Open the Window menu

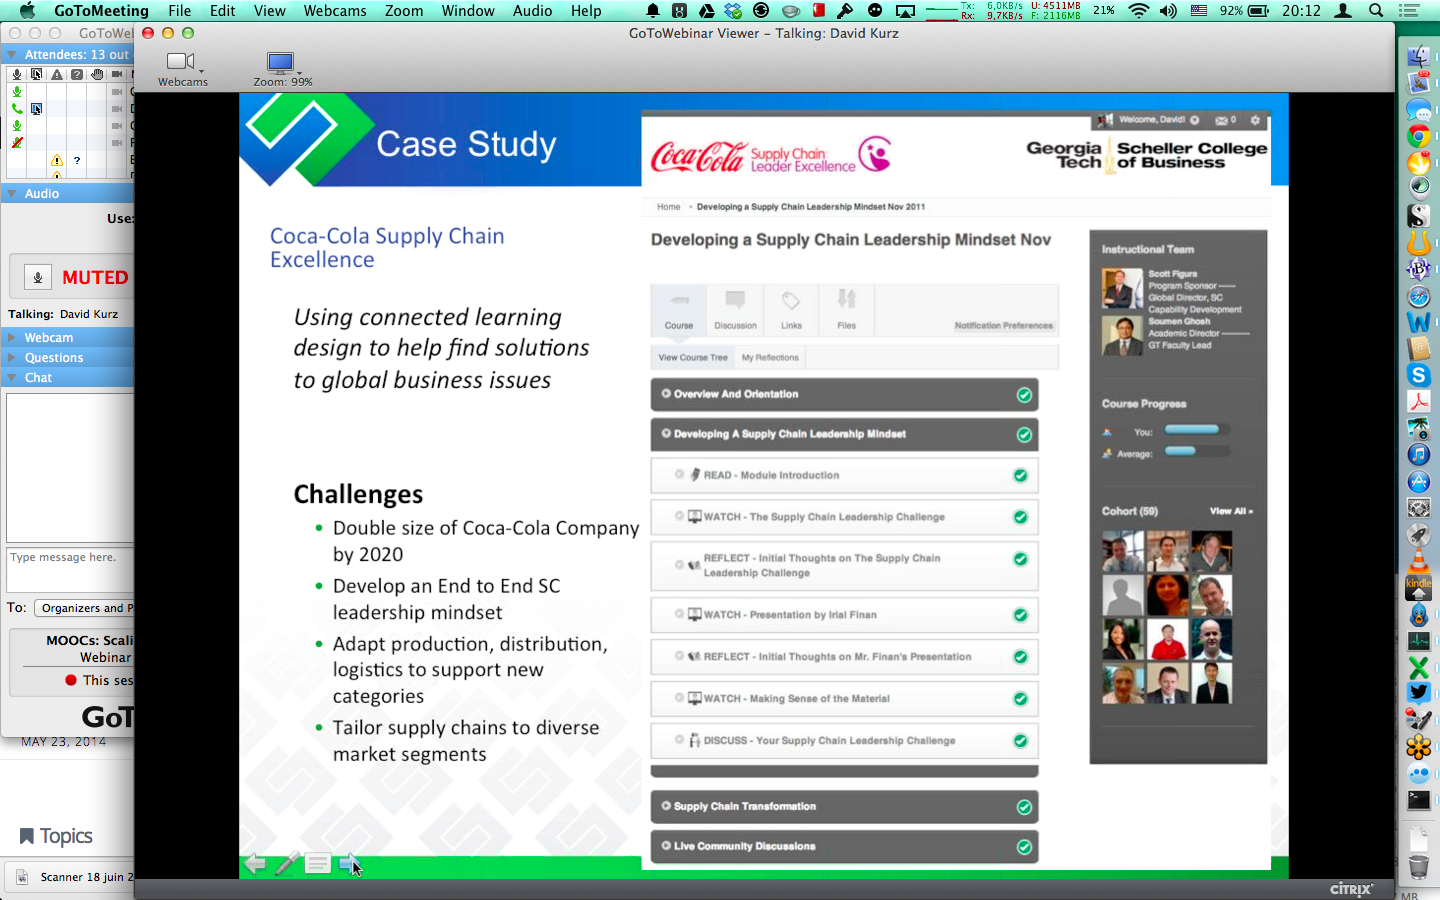(x=468, y=11)
